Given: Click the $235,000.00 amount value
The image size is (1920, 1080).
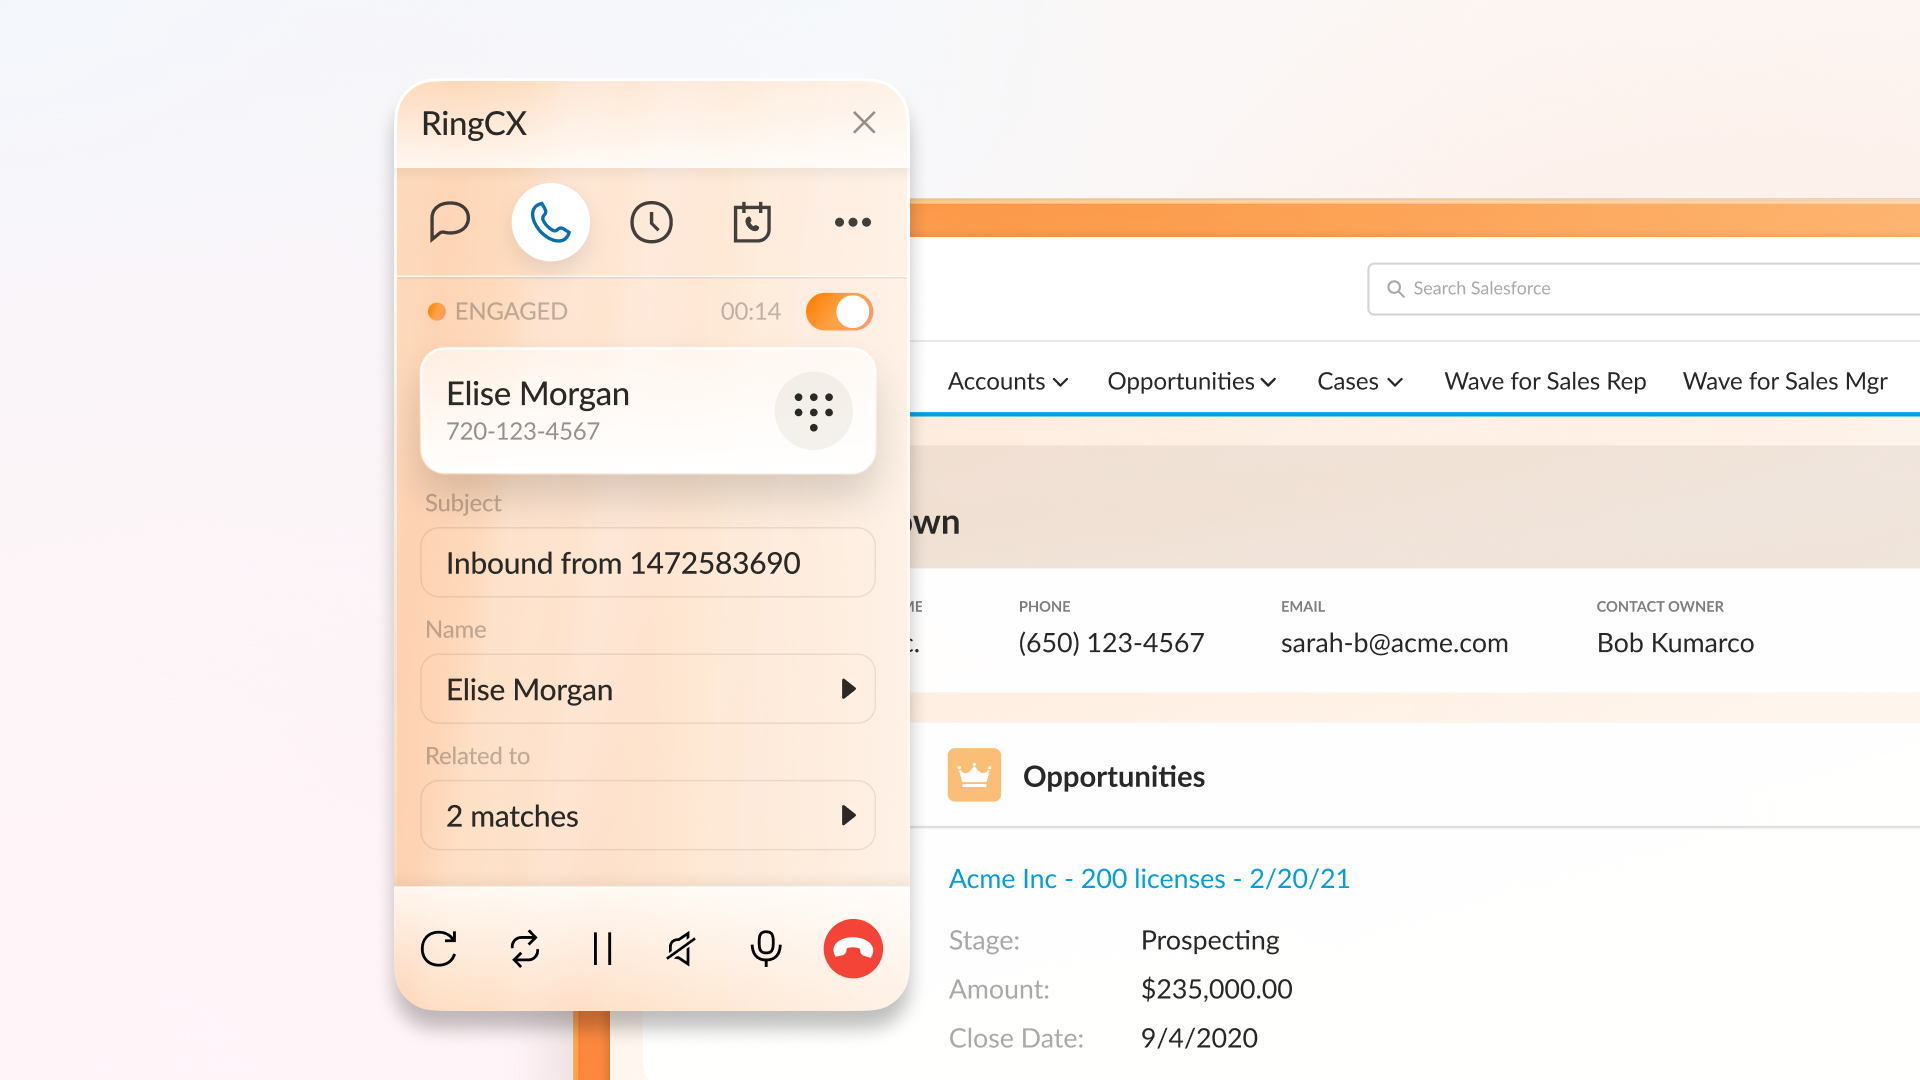Looking at the screenshot, I should tap(1217, 989).
